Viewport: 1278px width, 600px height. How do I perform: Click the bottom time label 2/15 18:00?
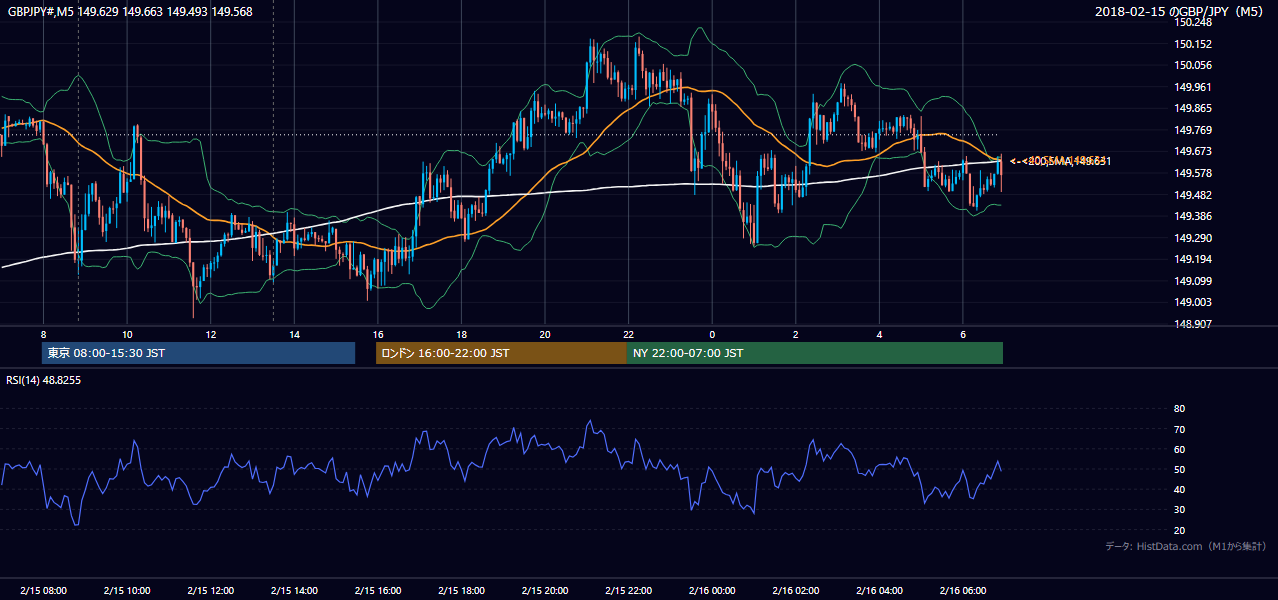click(x=461, y=591)
